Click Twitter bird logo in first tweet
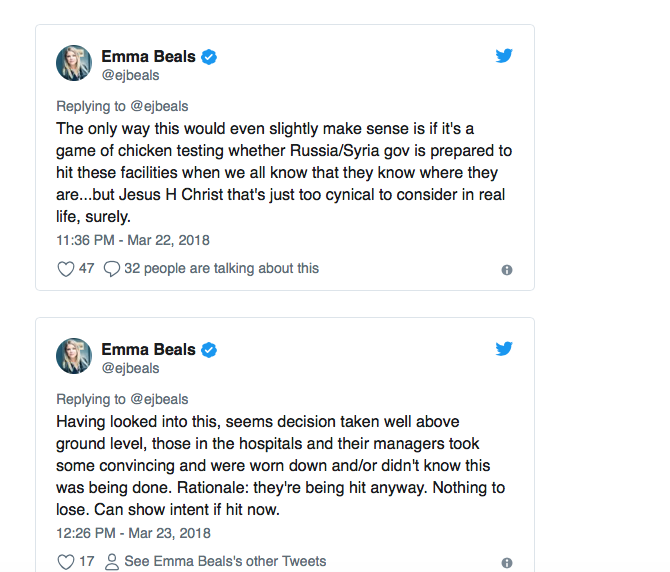 (x=504, y=56)
